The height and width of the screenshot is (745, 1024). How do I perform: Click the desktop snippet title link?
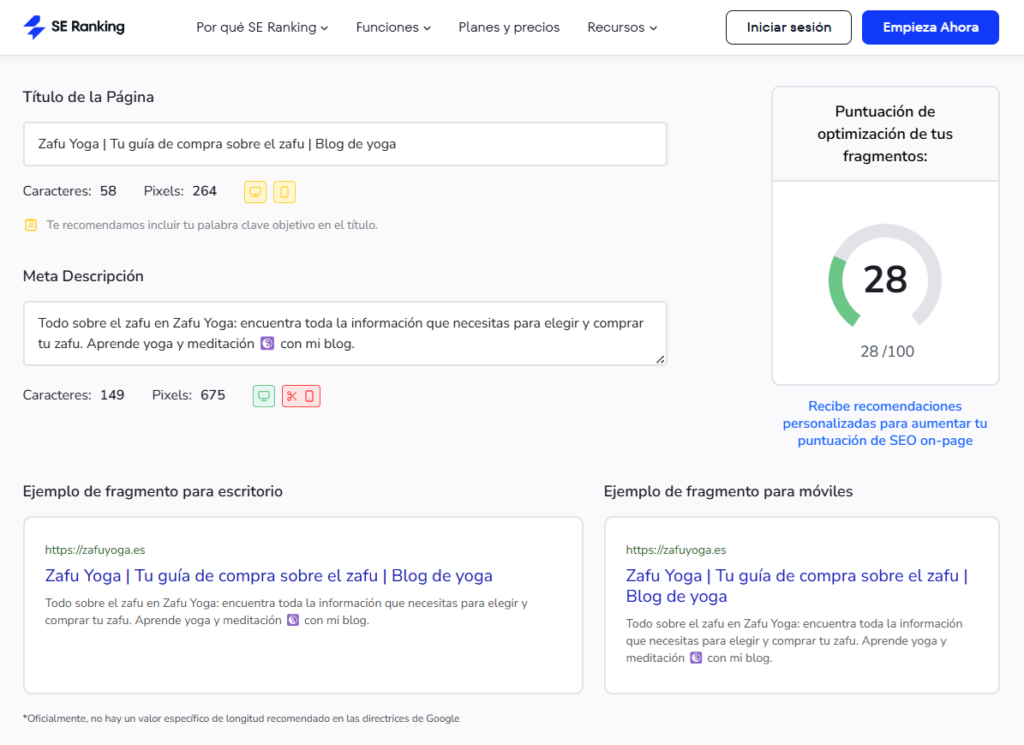268,576
